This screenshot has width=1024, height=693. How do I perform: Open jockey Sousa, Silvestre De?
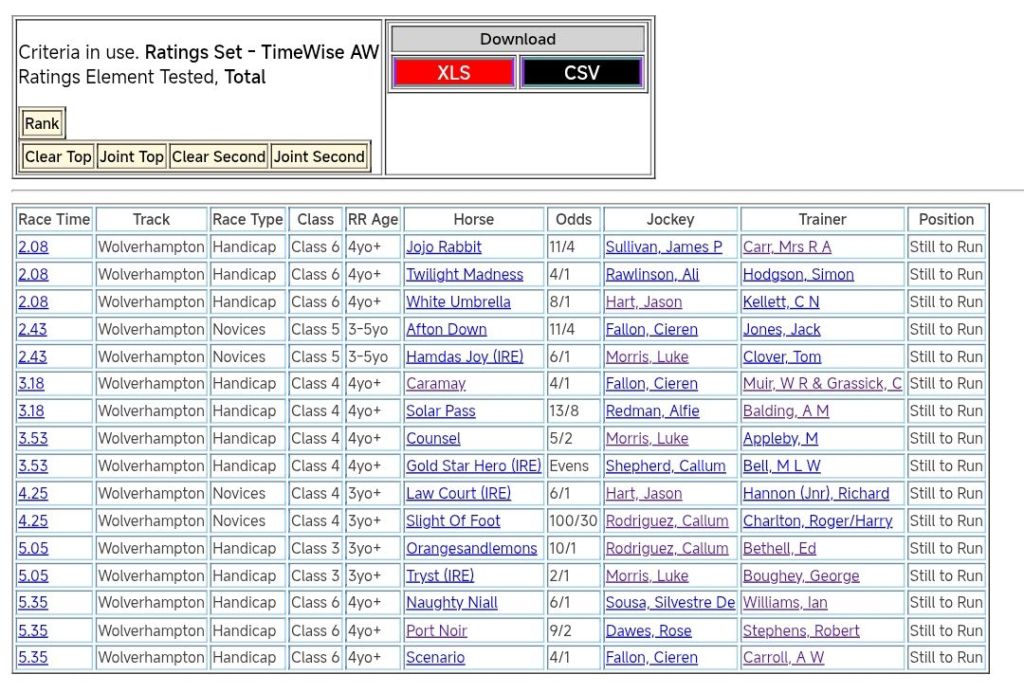[x=669, y=603]
